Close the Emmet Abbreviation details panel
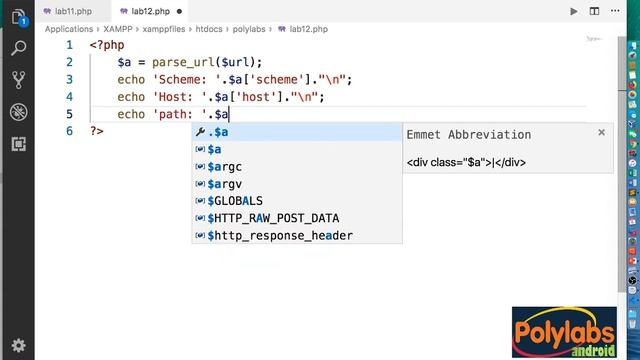Image resolution: width=640 pixels, height=360 pixels. click(601, 132)
